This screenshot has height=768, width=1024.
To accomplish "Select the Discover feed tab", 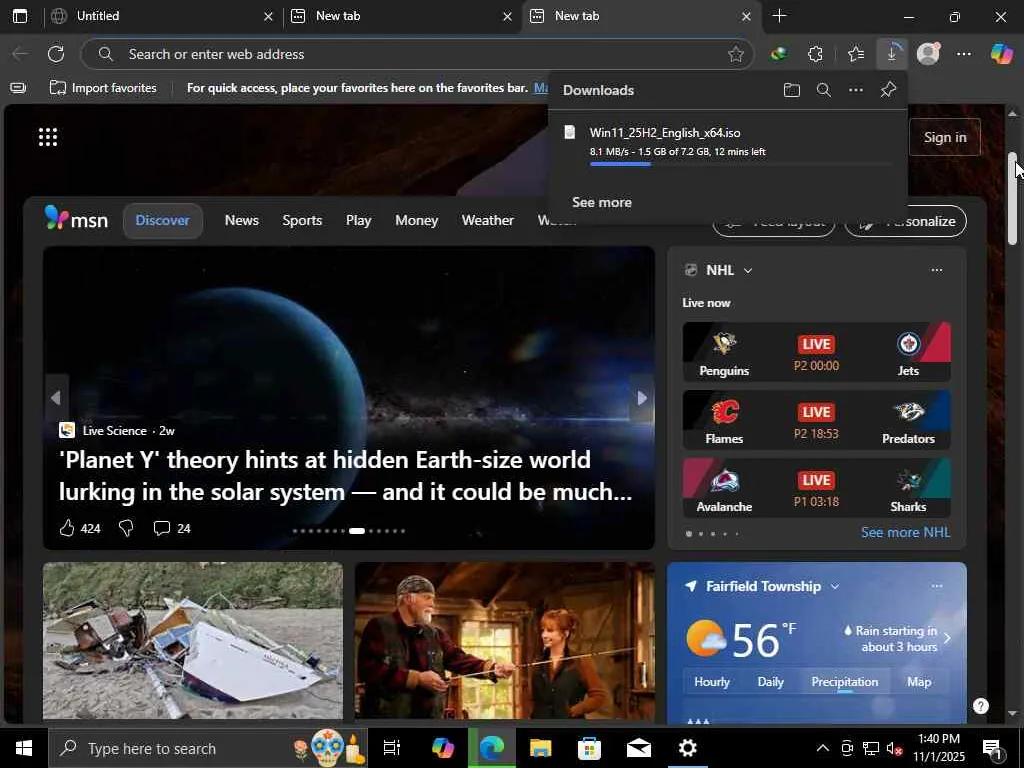I will pyautogui.click(x=163, y=221).
